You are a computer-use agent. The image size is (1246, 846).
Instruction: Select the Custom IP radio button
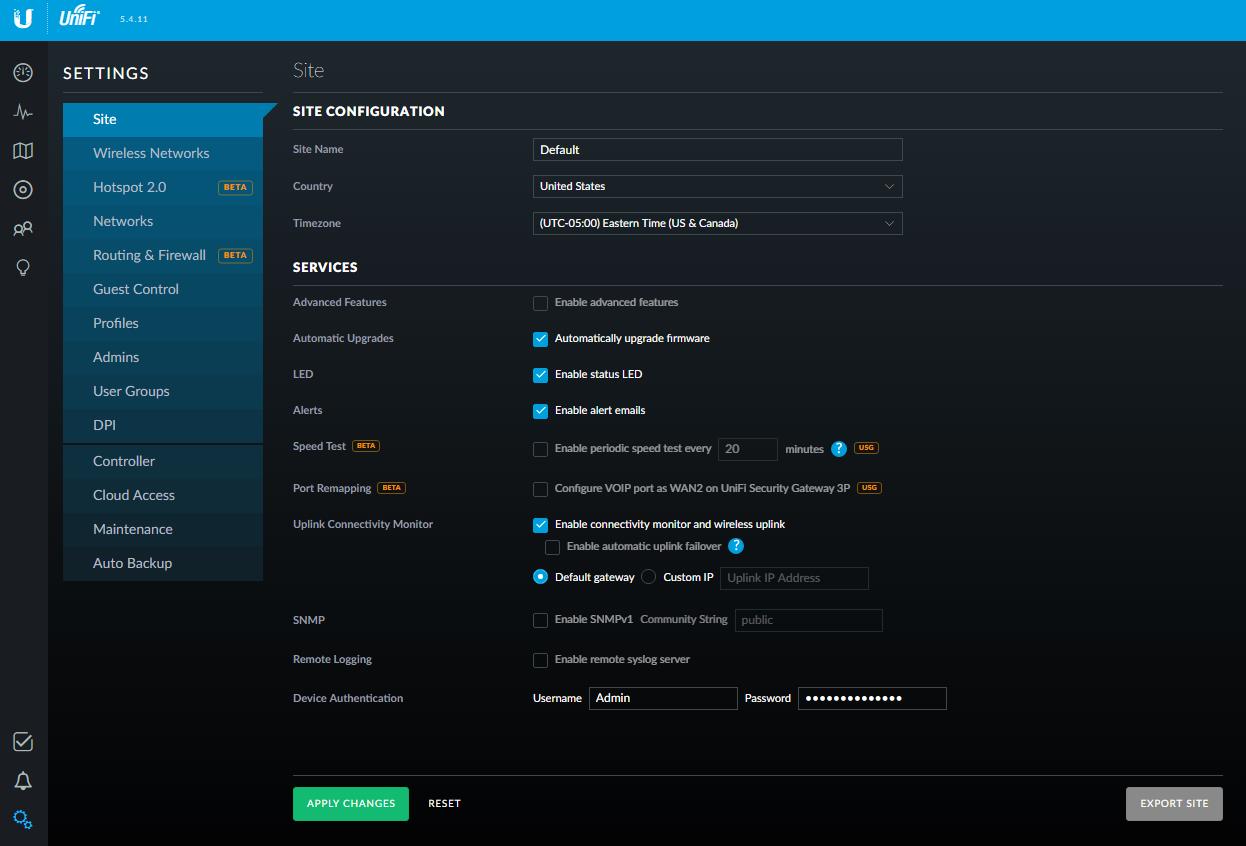pyautogui.click(x=648, y=577)
